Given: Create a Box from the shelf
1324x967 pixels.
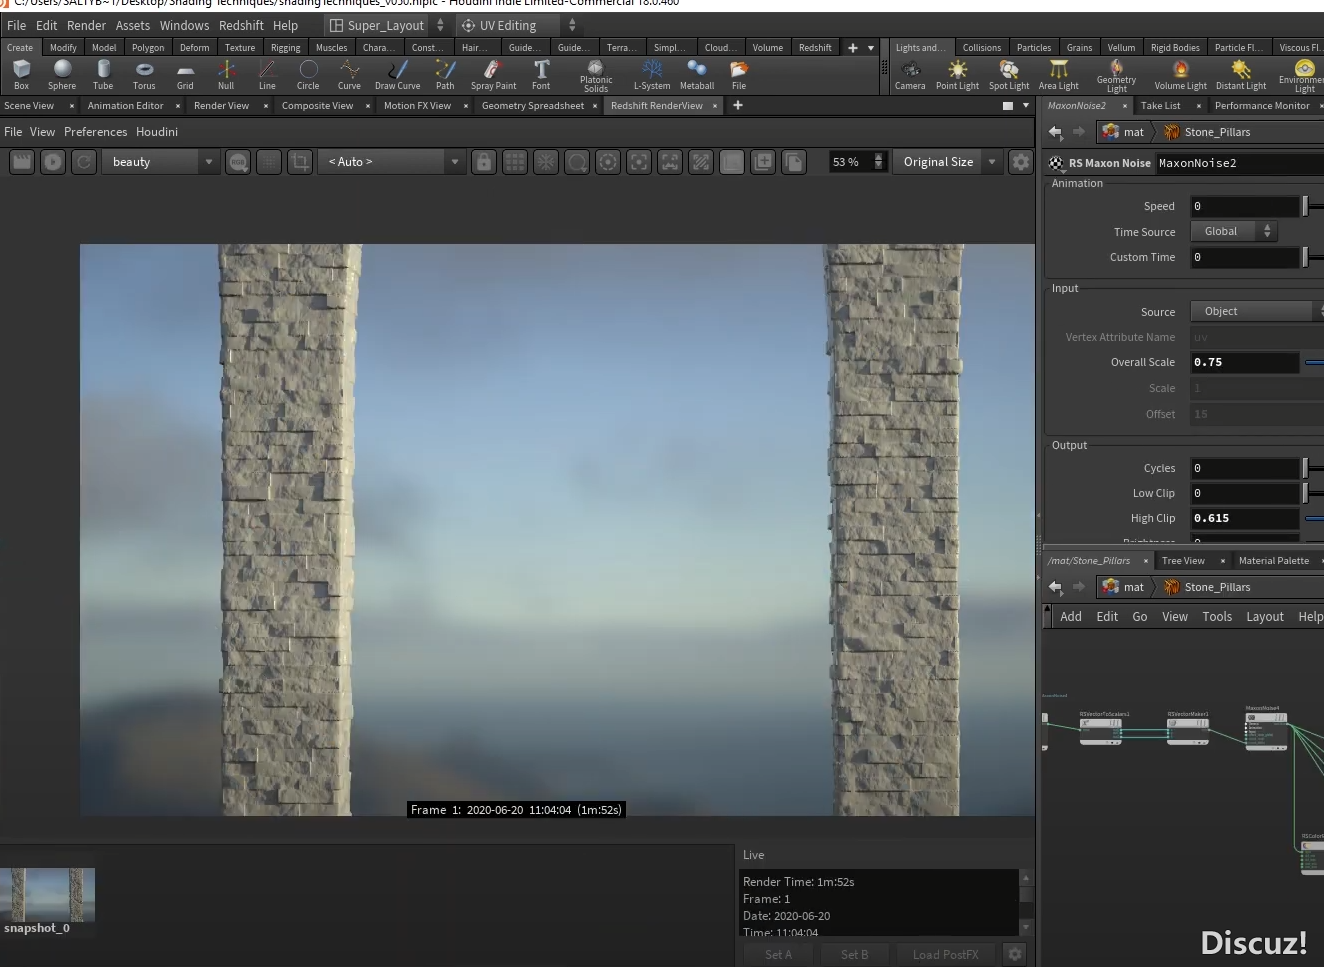Looking at the screenshot, I should (x=21, y=75).
